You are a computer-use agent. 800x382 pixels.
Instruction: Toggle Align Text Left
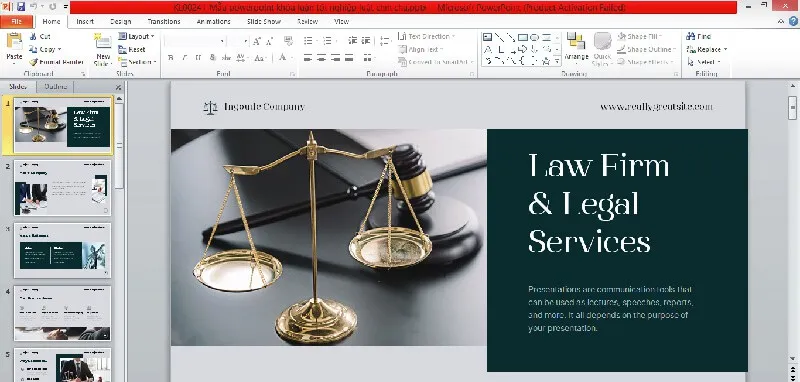click(x=308, y=58)
